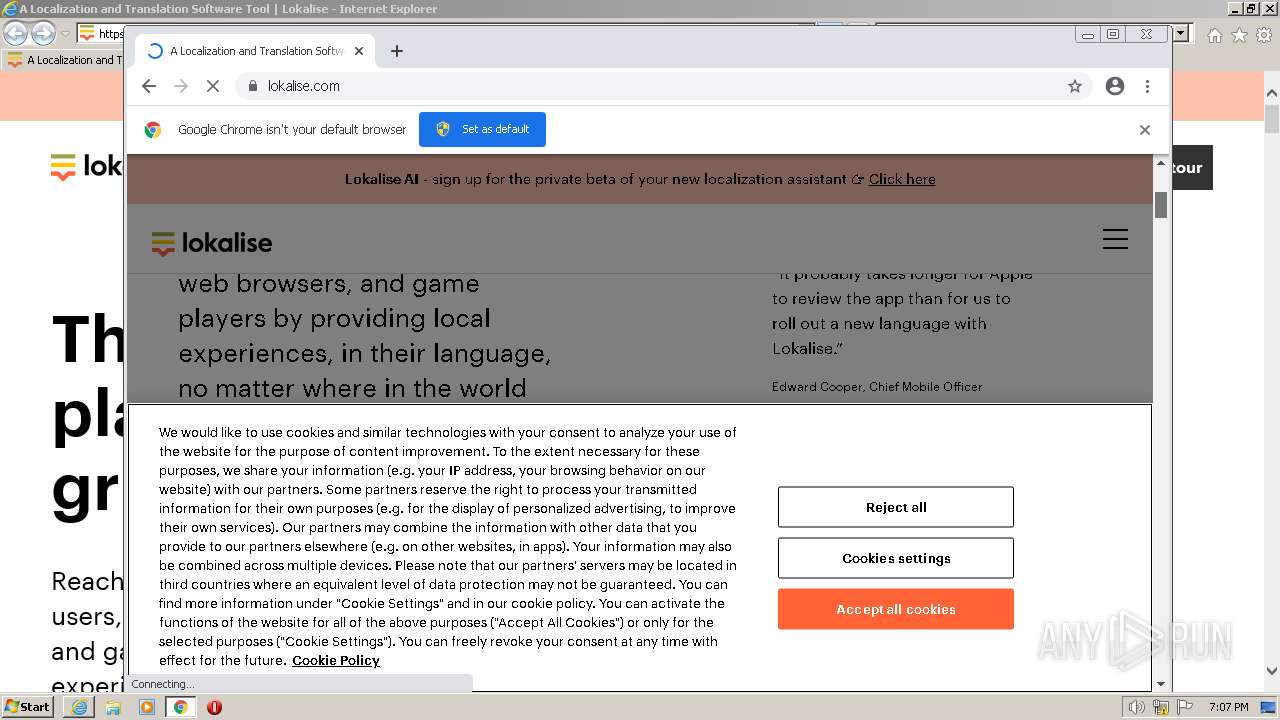
Task: Expand Internet Explorer's address bar dropdown
Action: pos(1181,33)
